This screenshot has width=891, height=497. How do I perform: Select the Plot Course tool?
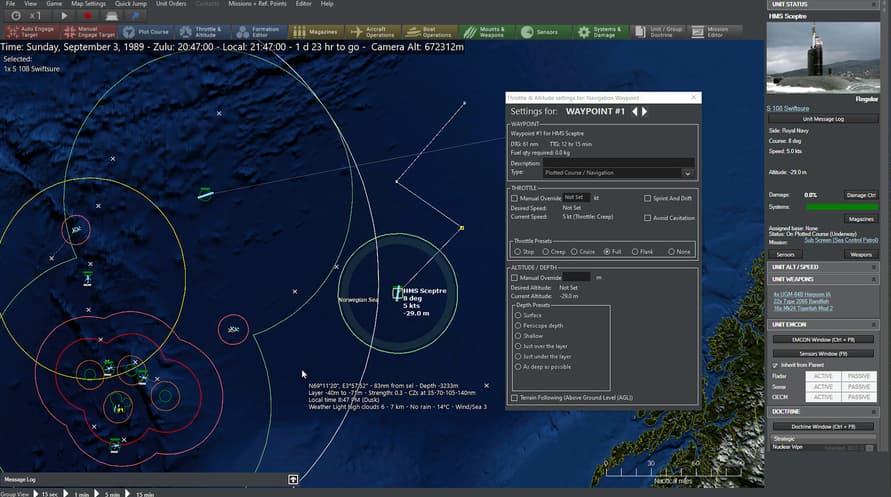146,32
